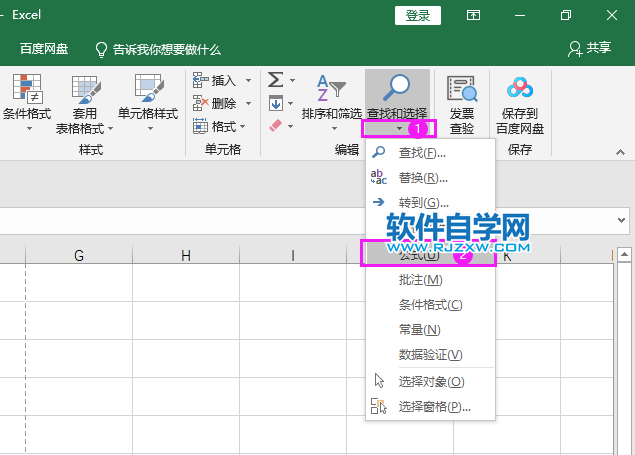Choose Data Validation (数据验证) menu entry
This screenshot has width=635, height=455.
(x=430, y=355)
